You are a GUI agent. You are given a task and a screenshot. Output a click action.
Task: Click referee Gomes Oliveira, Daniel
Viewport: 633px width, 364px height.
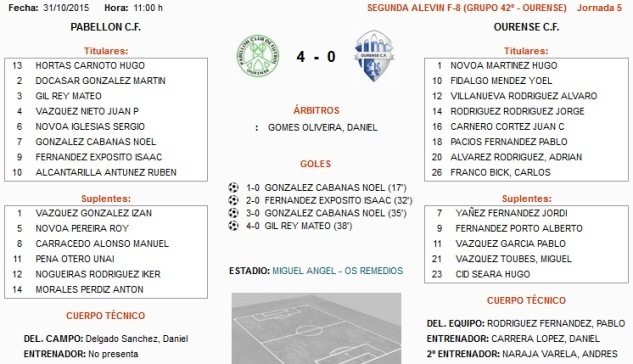323,128
